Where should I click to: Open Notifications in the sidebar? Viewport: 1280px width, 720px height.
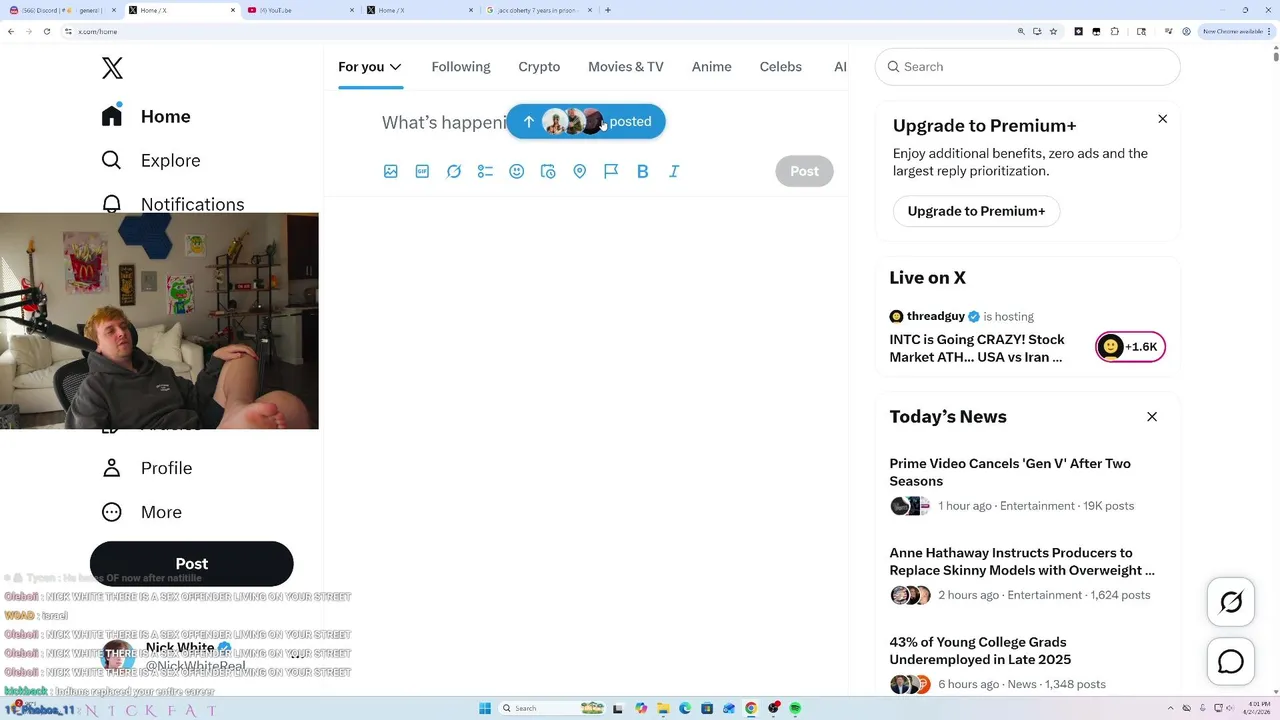tap(173, 203)
